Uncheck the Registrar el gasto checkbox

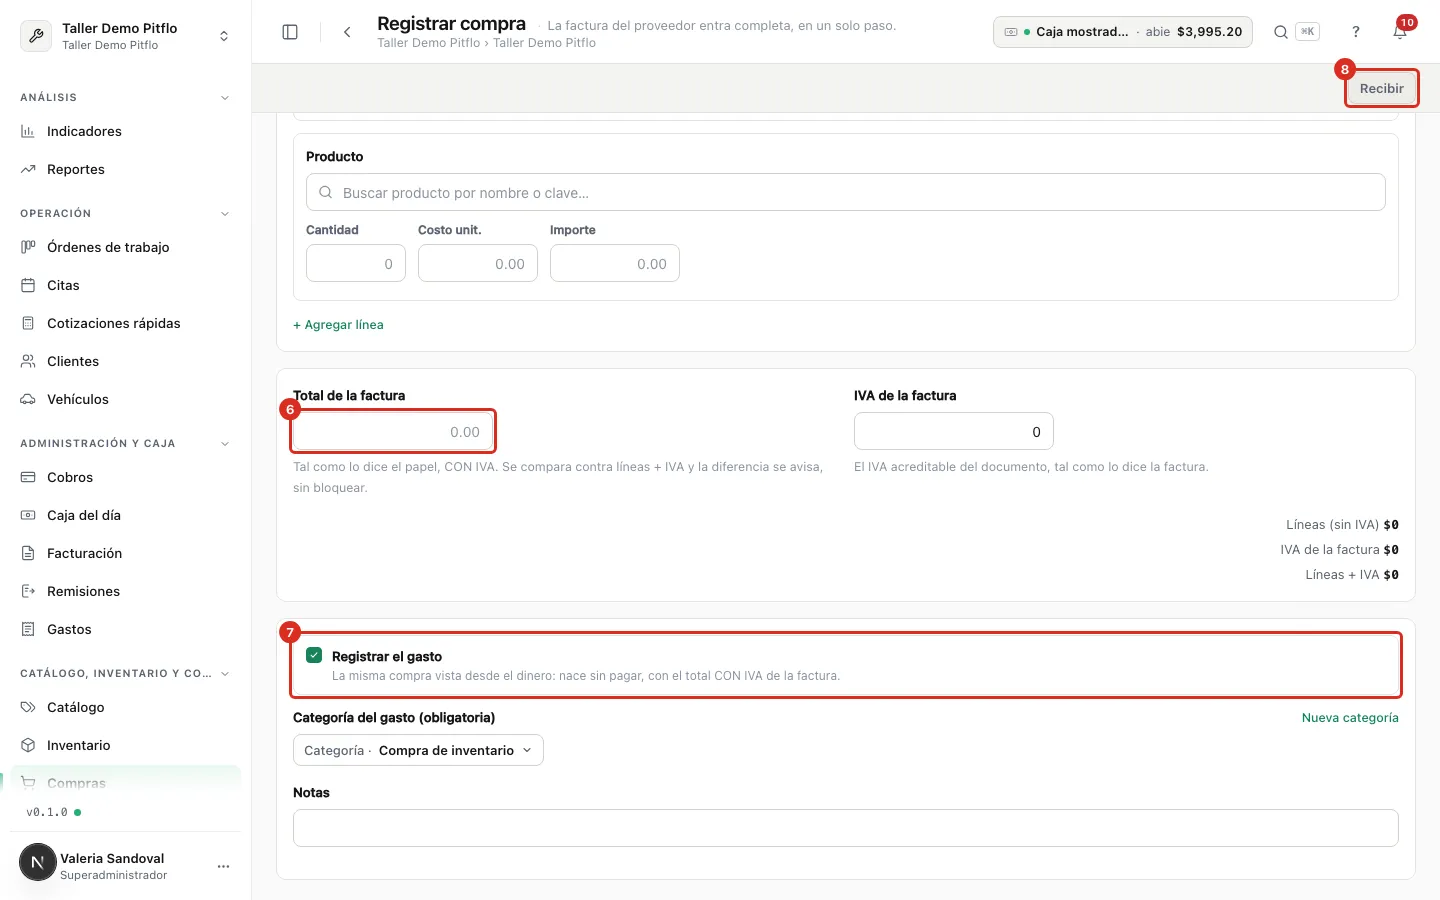(314, 655)
